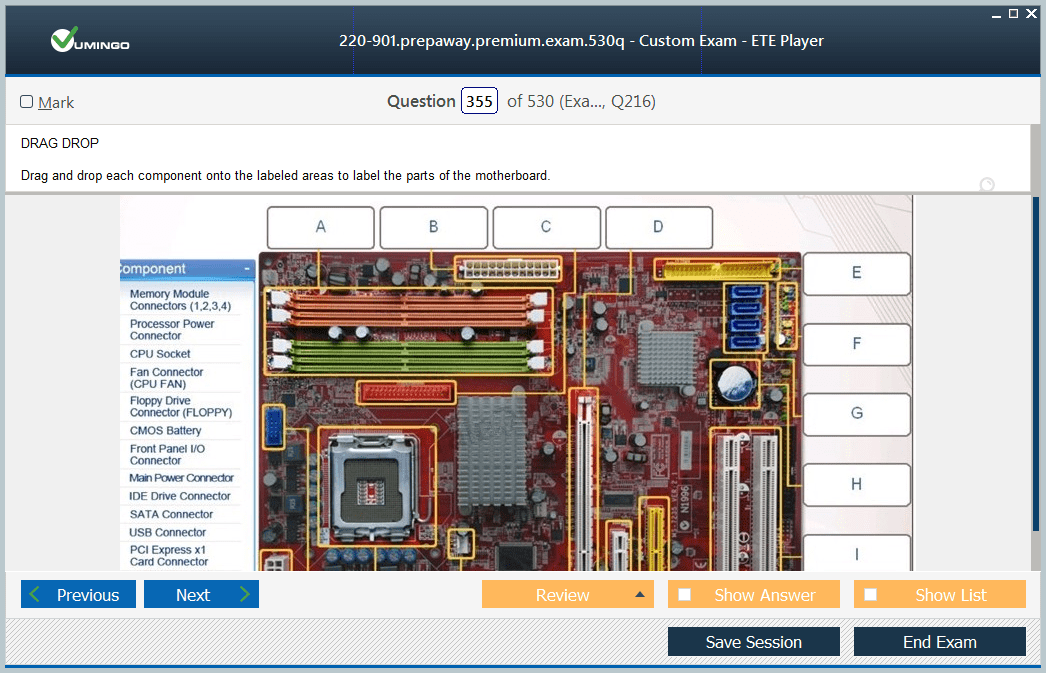Toggle the Mark checkbox
This screenshot has height=673, width=1046.
coord(27,102)
